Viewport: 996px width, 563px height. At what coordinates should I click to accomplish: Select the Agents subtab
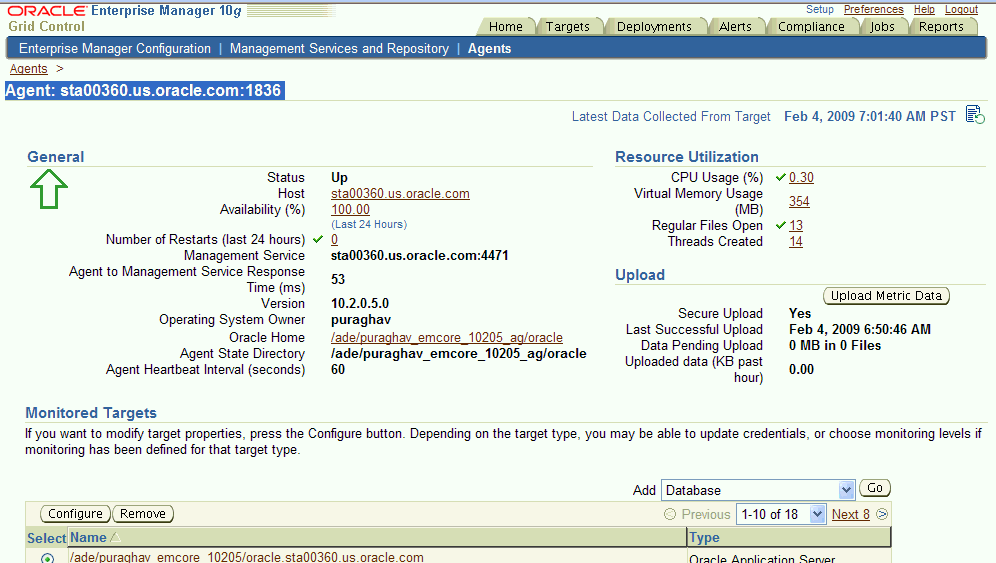pos(489,48)
